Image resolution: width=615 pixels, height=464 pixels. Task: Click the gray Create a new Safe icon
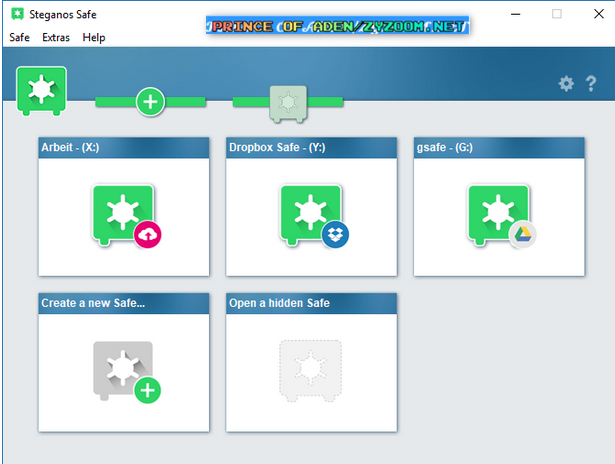coord(123,370)
